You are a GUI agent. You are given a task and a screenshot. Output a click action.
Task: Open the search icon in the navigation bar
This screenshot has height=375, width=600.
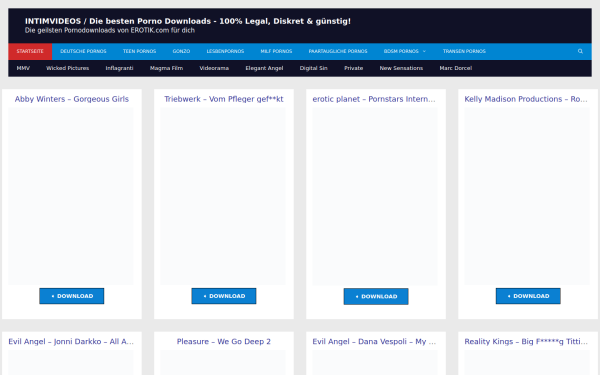(580, 51)
